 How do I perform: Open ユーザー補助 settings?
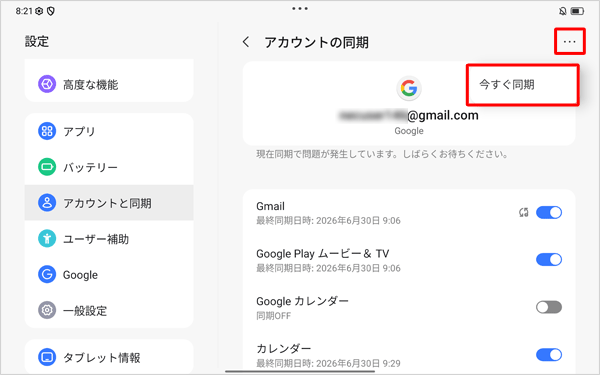click(109, 239)
